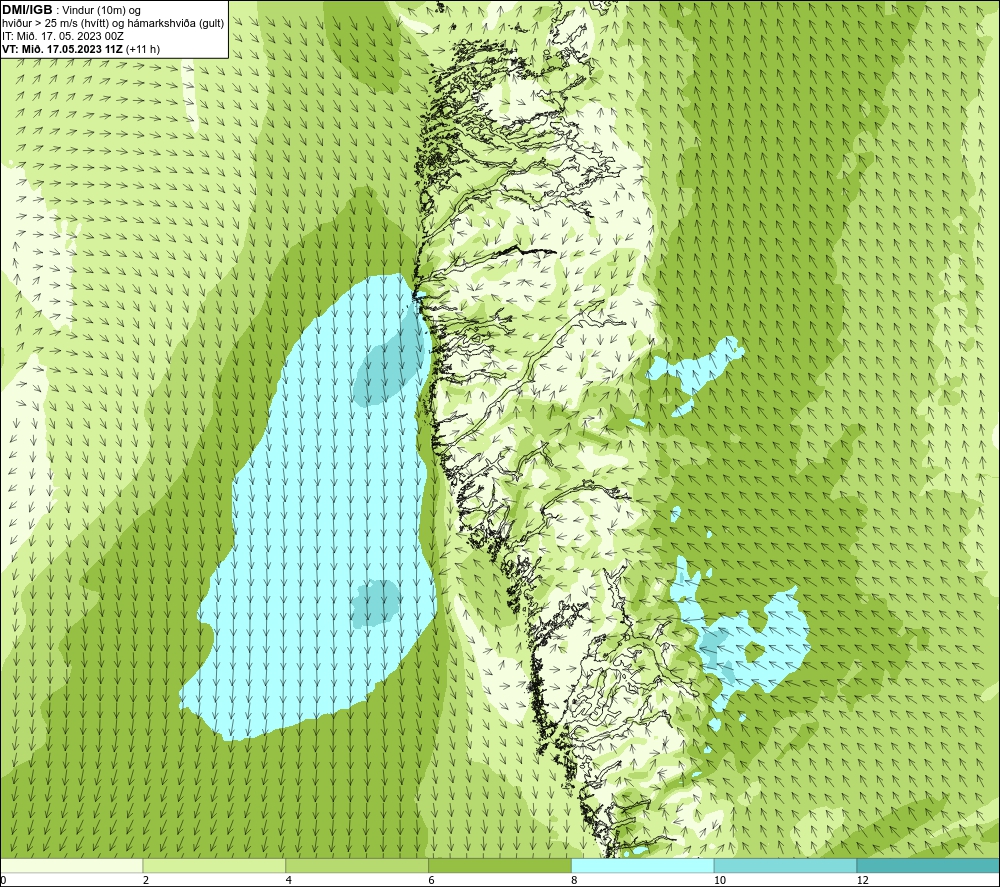The image size is (1000, 887).
Task: Click the teal 10–12 legend color band
Action: pyautogui.click(x=786, y=865)
